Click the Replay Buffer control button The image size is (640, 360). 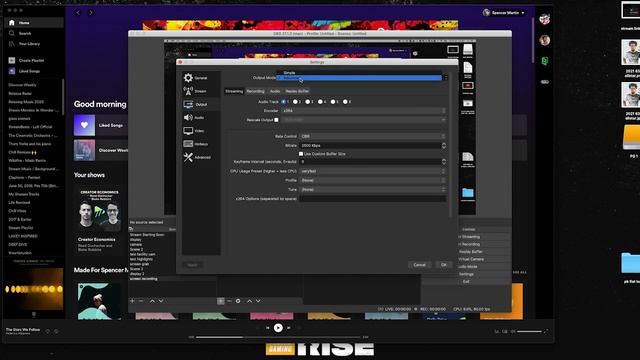click(484, 252)
